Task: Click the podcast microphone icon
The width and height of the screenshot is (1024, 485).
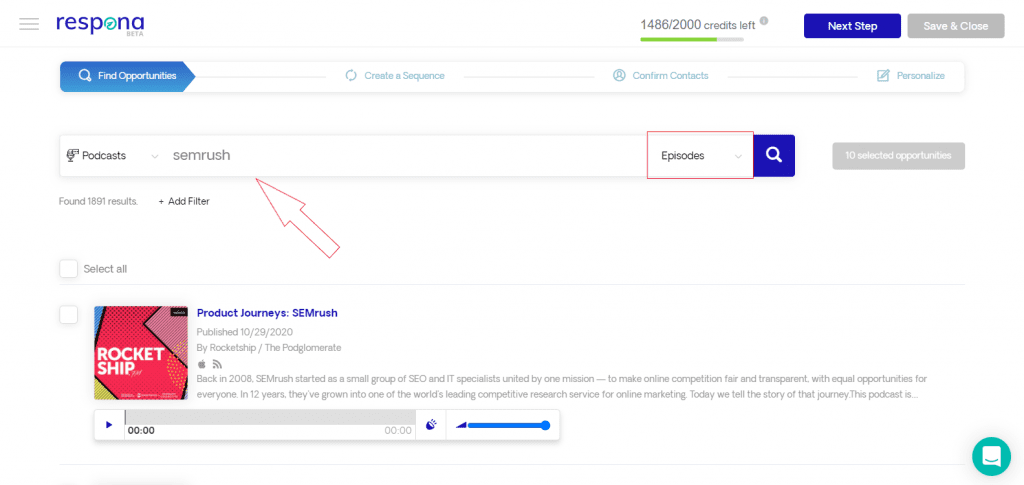Action: pos(72,156)
